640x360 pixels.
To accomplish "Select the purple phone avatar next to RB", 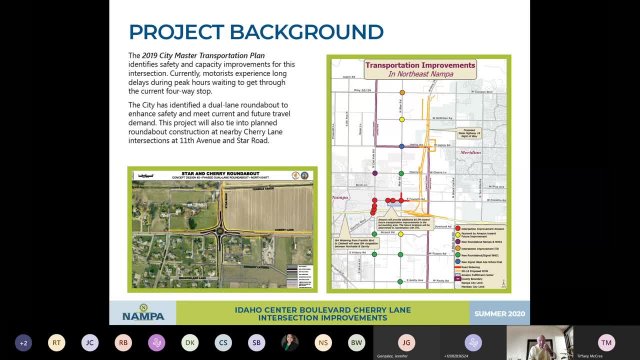I will point(157,343).
